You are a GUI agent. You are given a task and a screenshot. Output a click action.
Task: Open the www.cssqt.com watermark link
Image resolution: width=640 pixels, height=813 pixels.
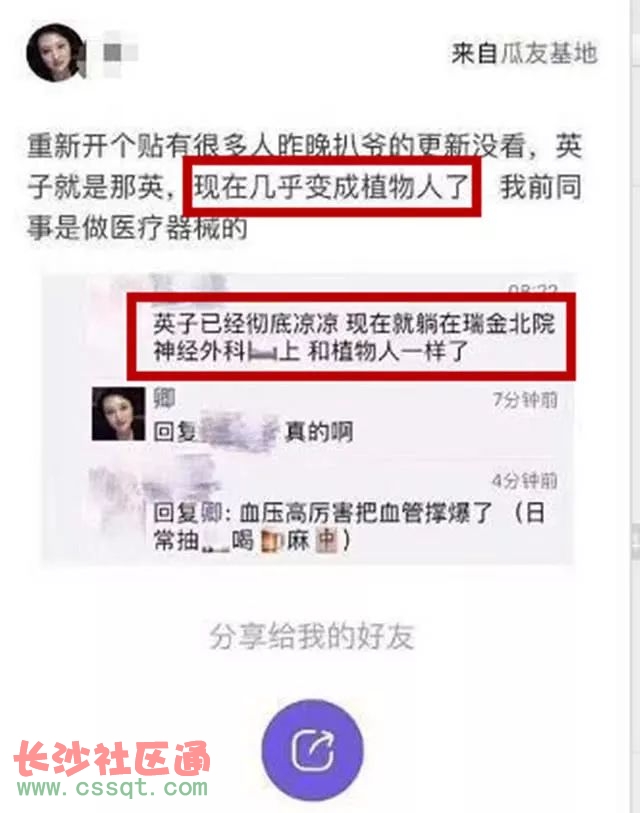click(113, 788)
